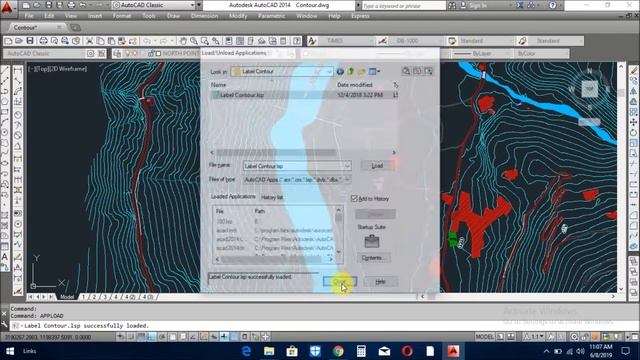Open the Layer Properties Manager icon
640x360 pixels.
click(117, 53)
